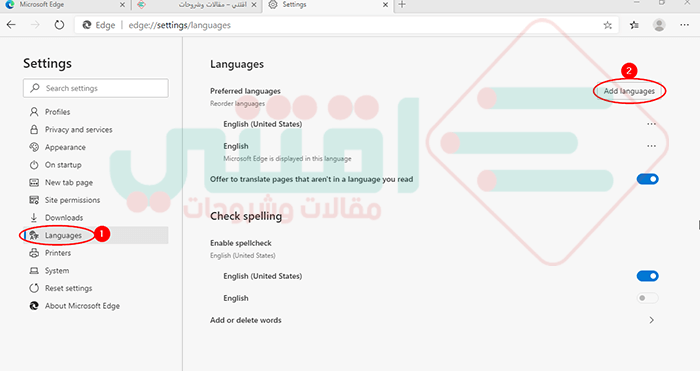Toggle offer to translate pages switch
Image resolution: width=700 pixels, height=371 pixels.
(x=647, y=179)
